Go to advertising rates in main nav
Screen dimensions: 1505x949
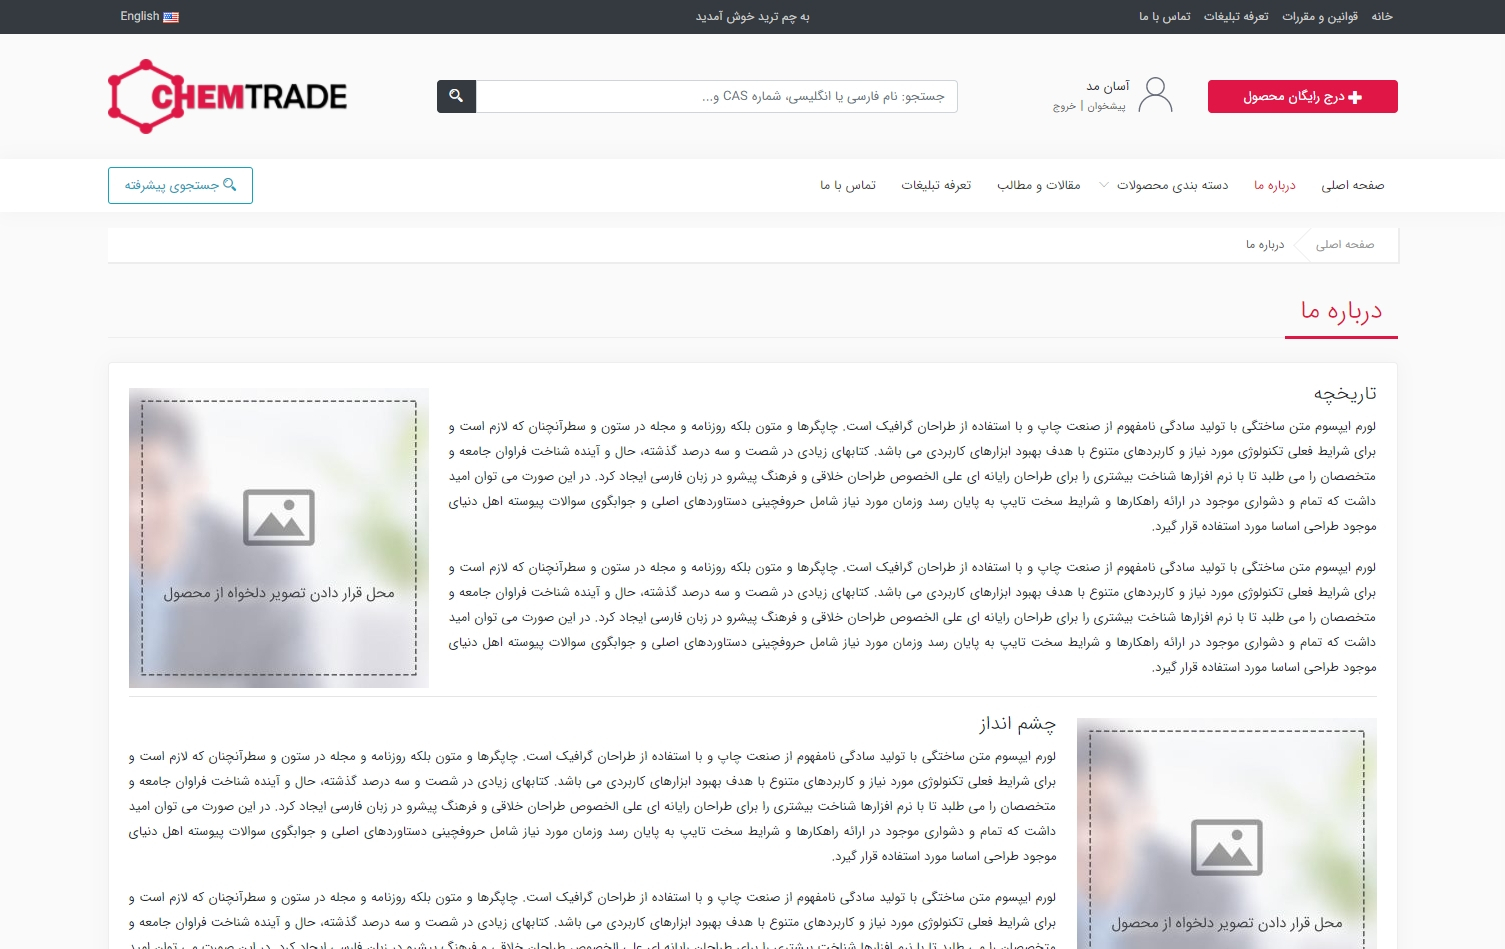coord(936,185)
